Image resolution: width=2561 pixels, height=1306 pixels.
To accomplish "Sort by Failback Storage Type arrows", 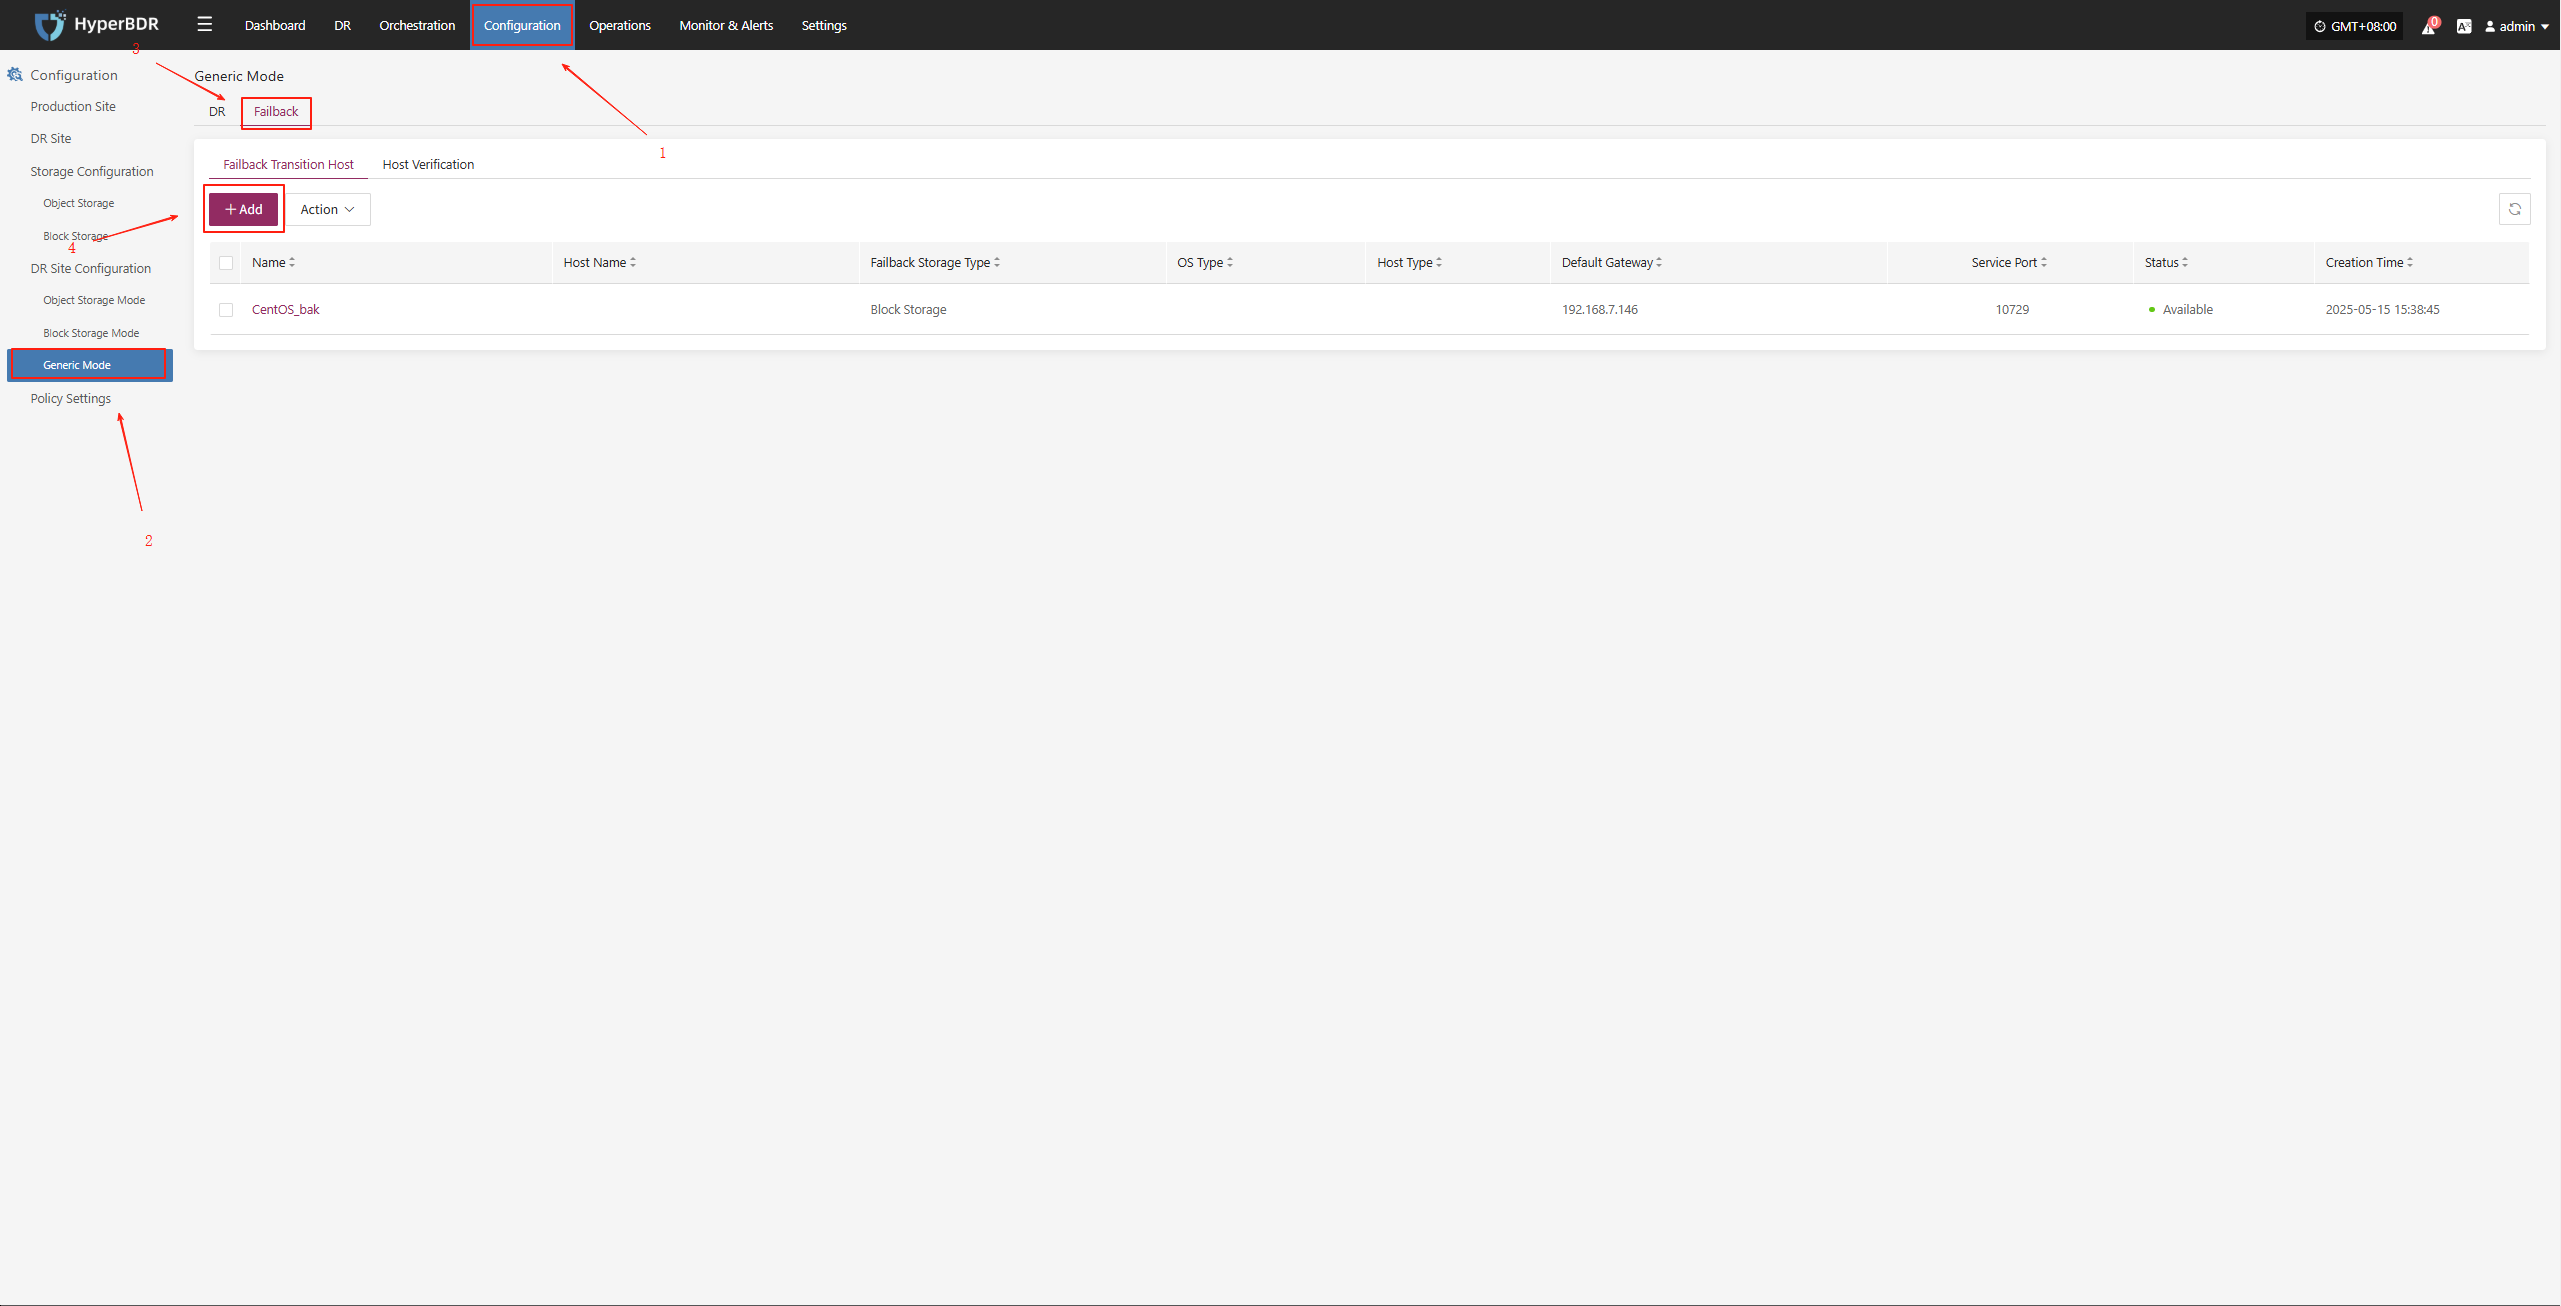I will click(x=997, y=263).
